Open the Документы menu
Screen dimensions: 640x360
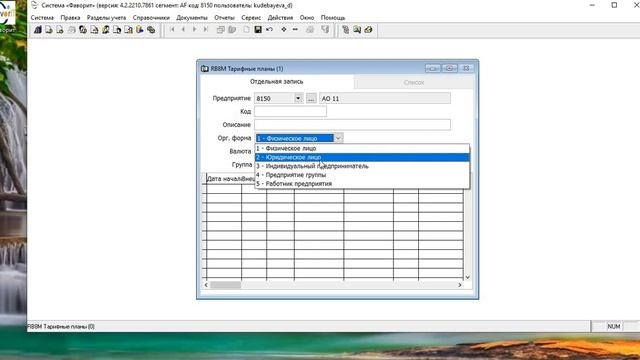[192, 18]
